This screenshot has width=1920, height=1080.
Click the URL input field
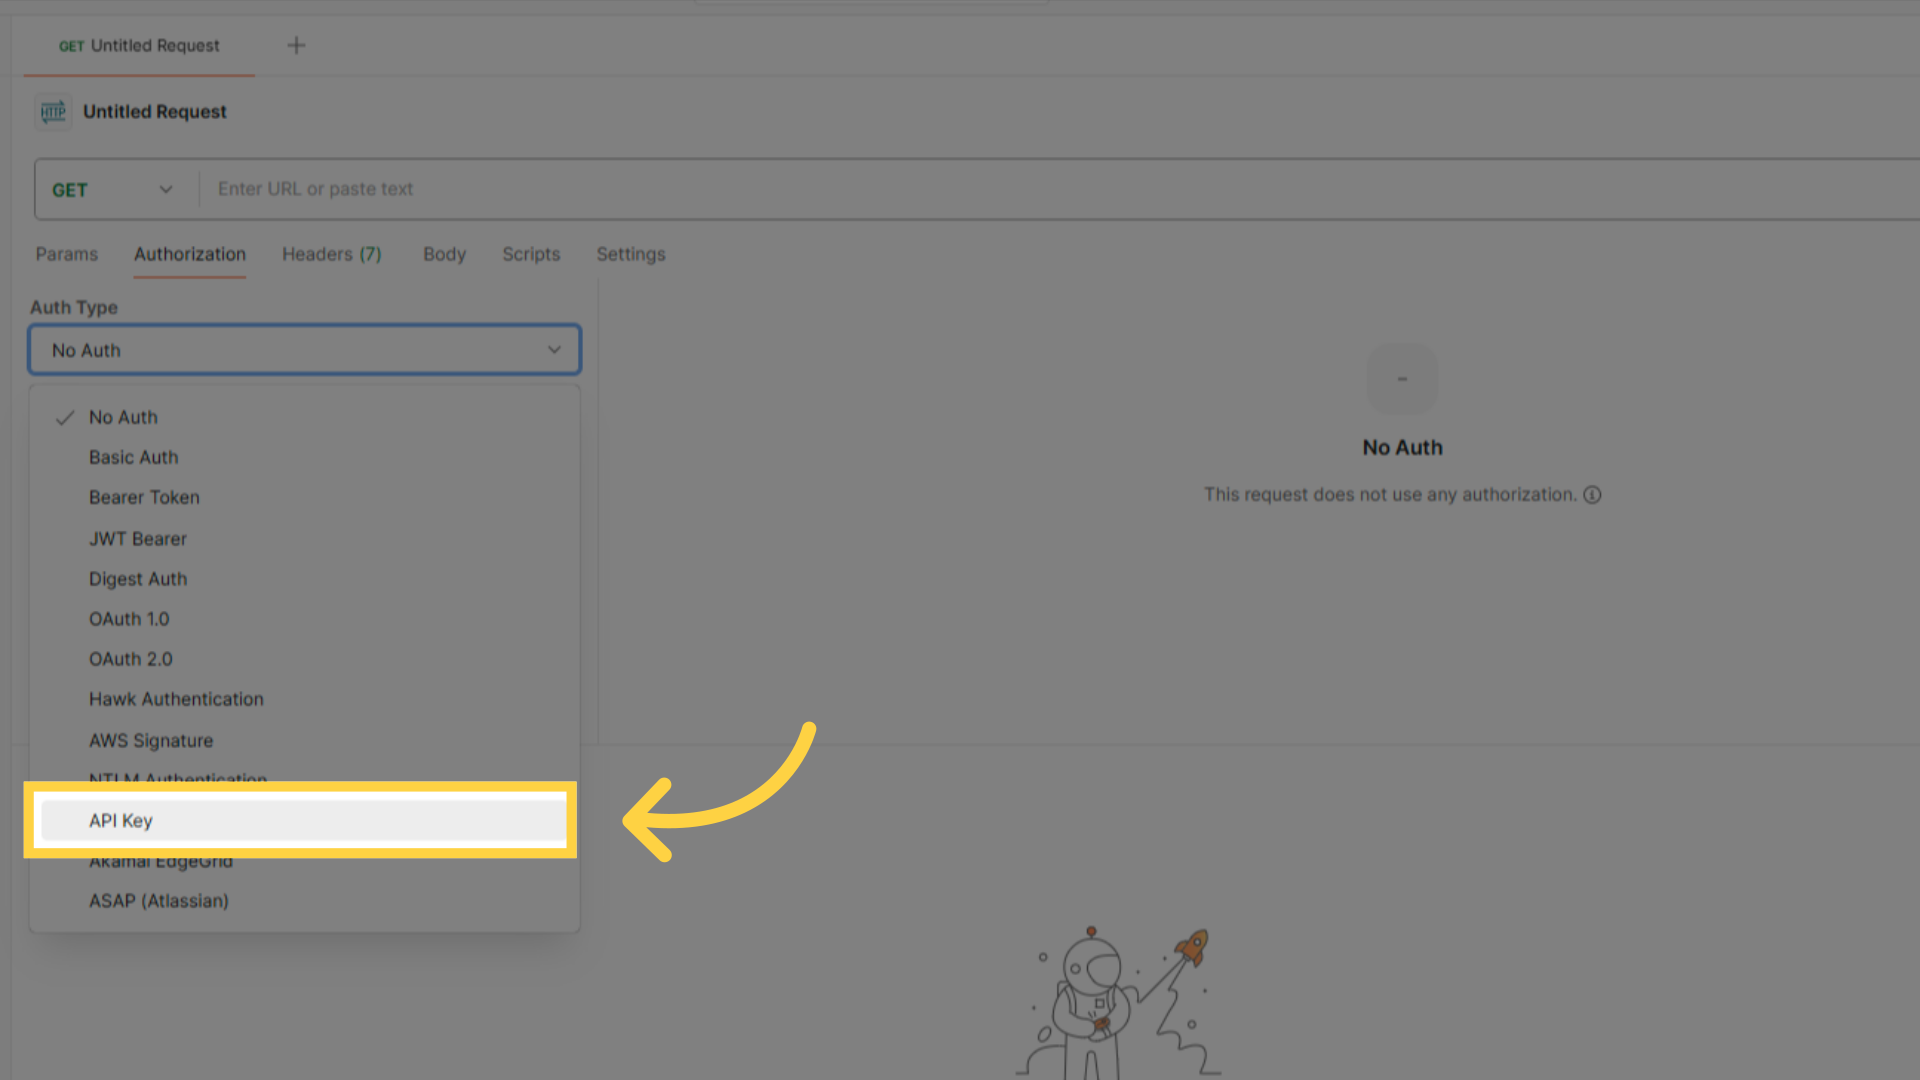click(x=1060, y=189)
